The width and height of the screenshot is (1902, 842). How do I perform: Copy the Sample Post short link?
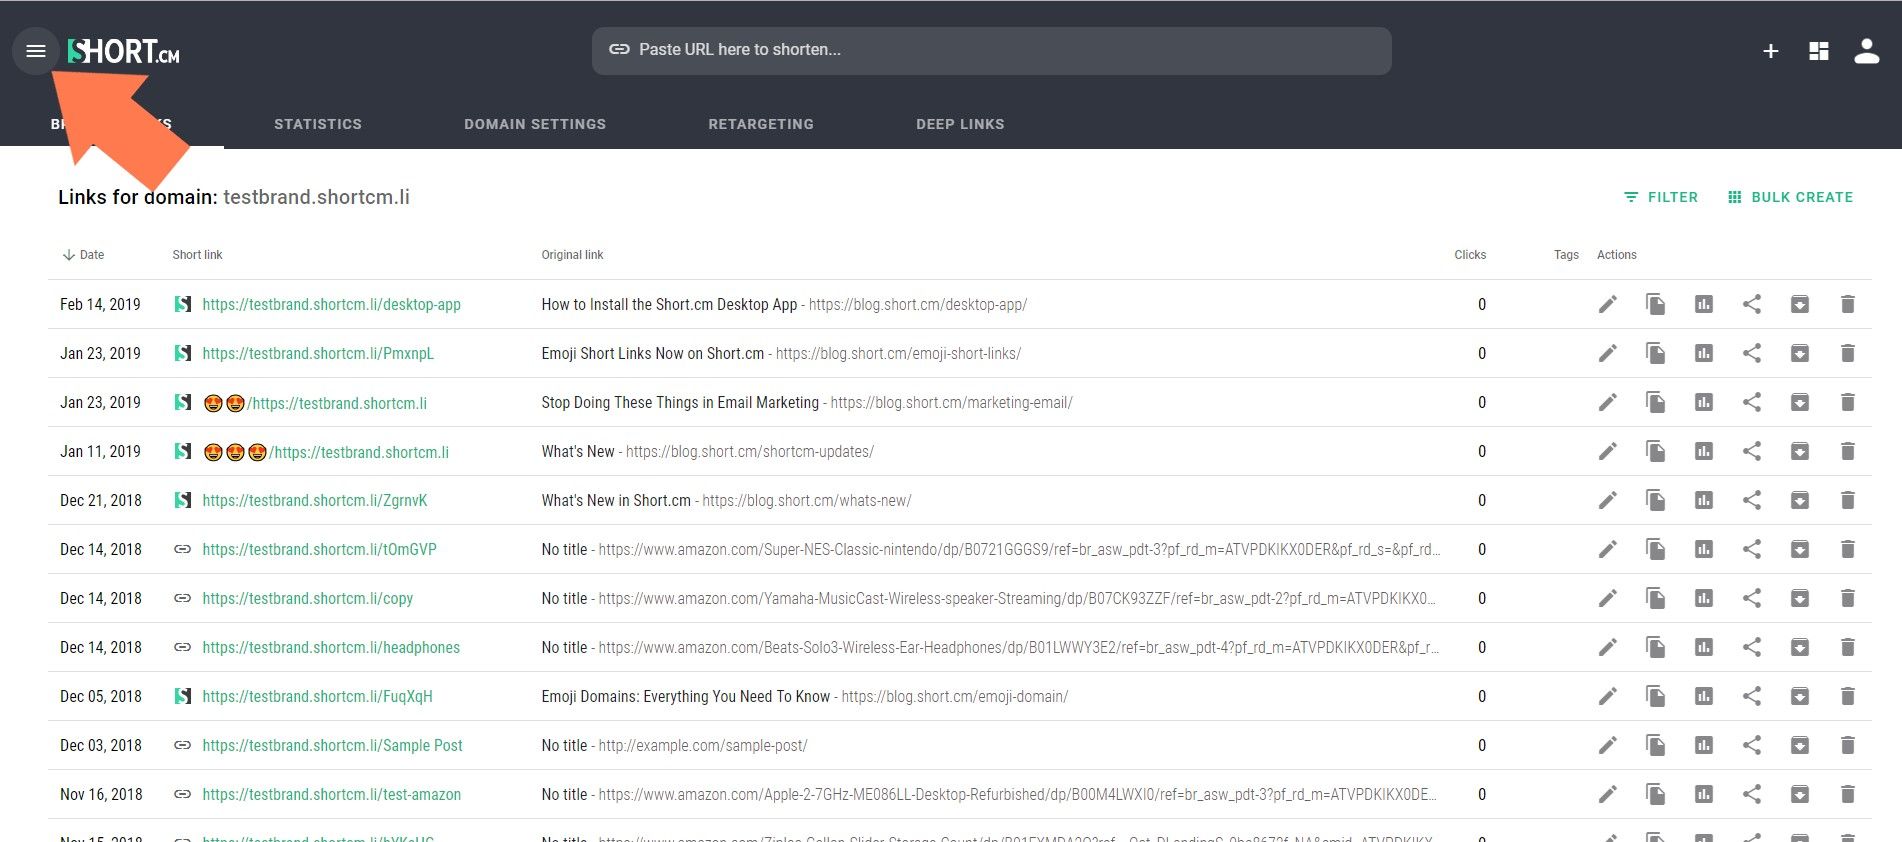point(1655,745)
